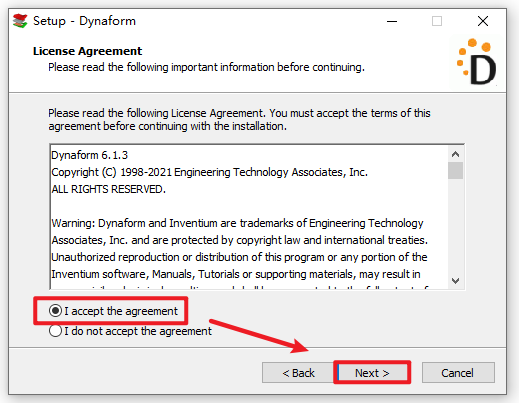Image resolution: width=519 pixels, height=403 pixels.
Task: Click the orange-dotted Dynaform D logo
Action: pos(477,62)
